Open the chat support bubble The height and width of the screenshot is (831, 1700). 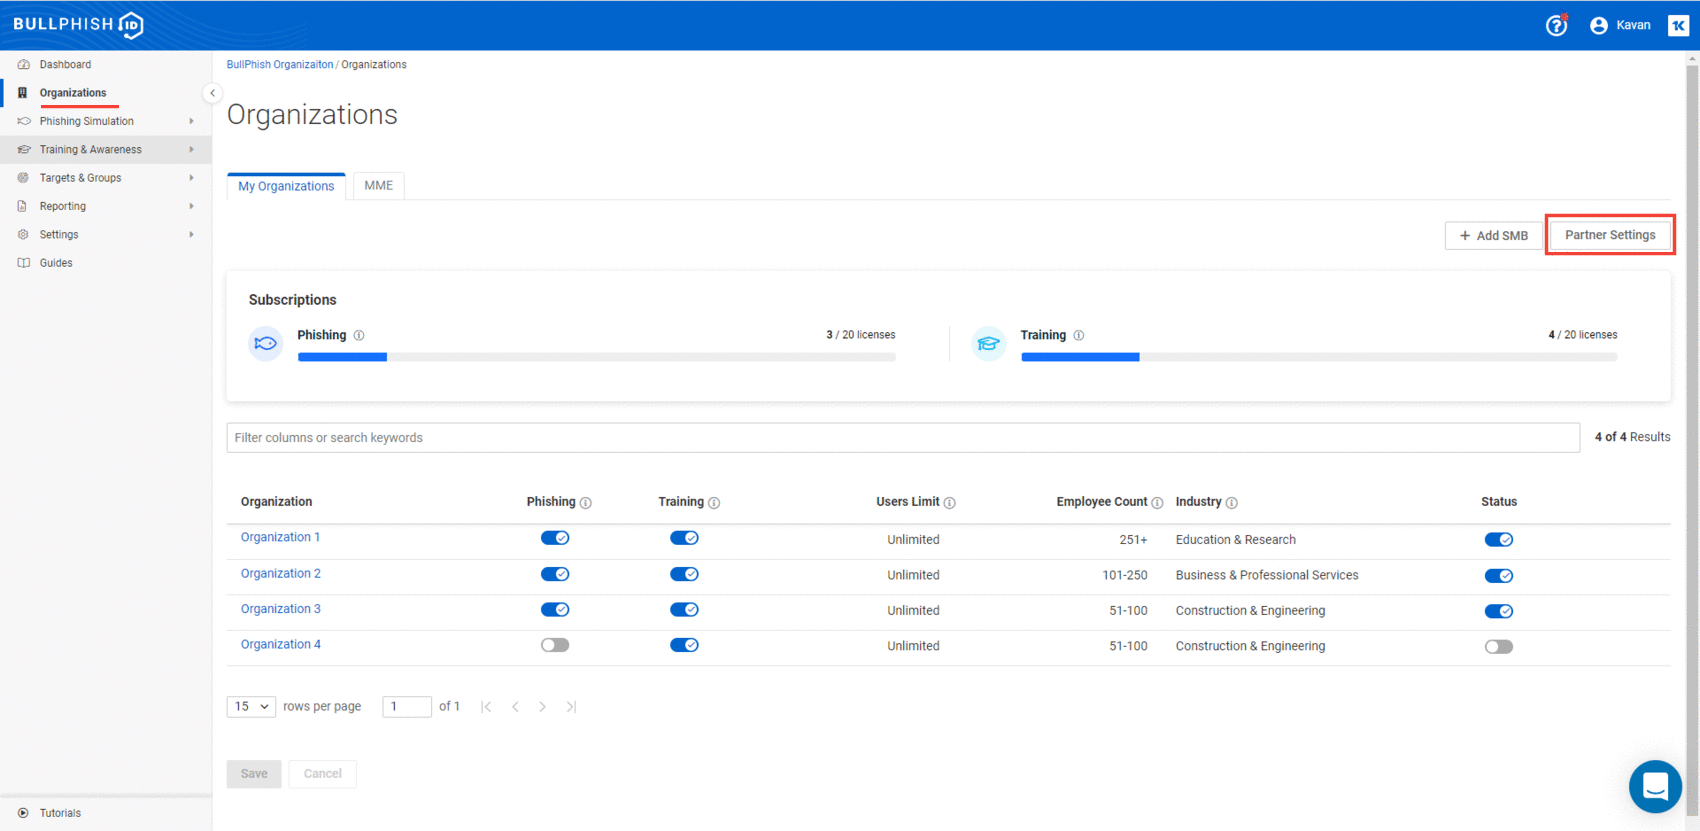[1655, 786]
